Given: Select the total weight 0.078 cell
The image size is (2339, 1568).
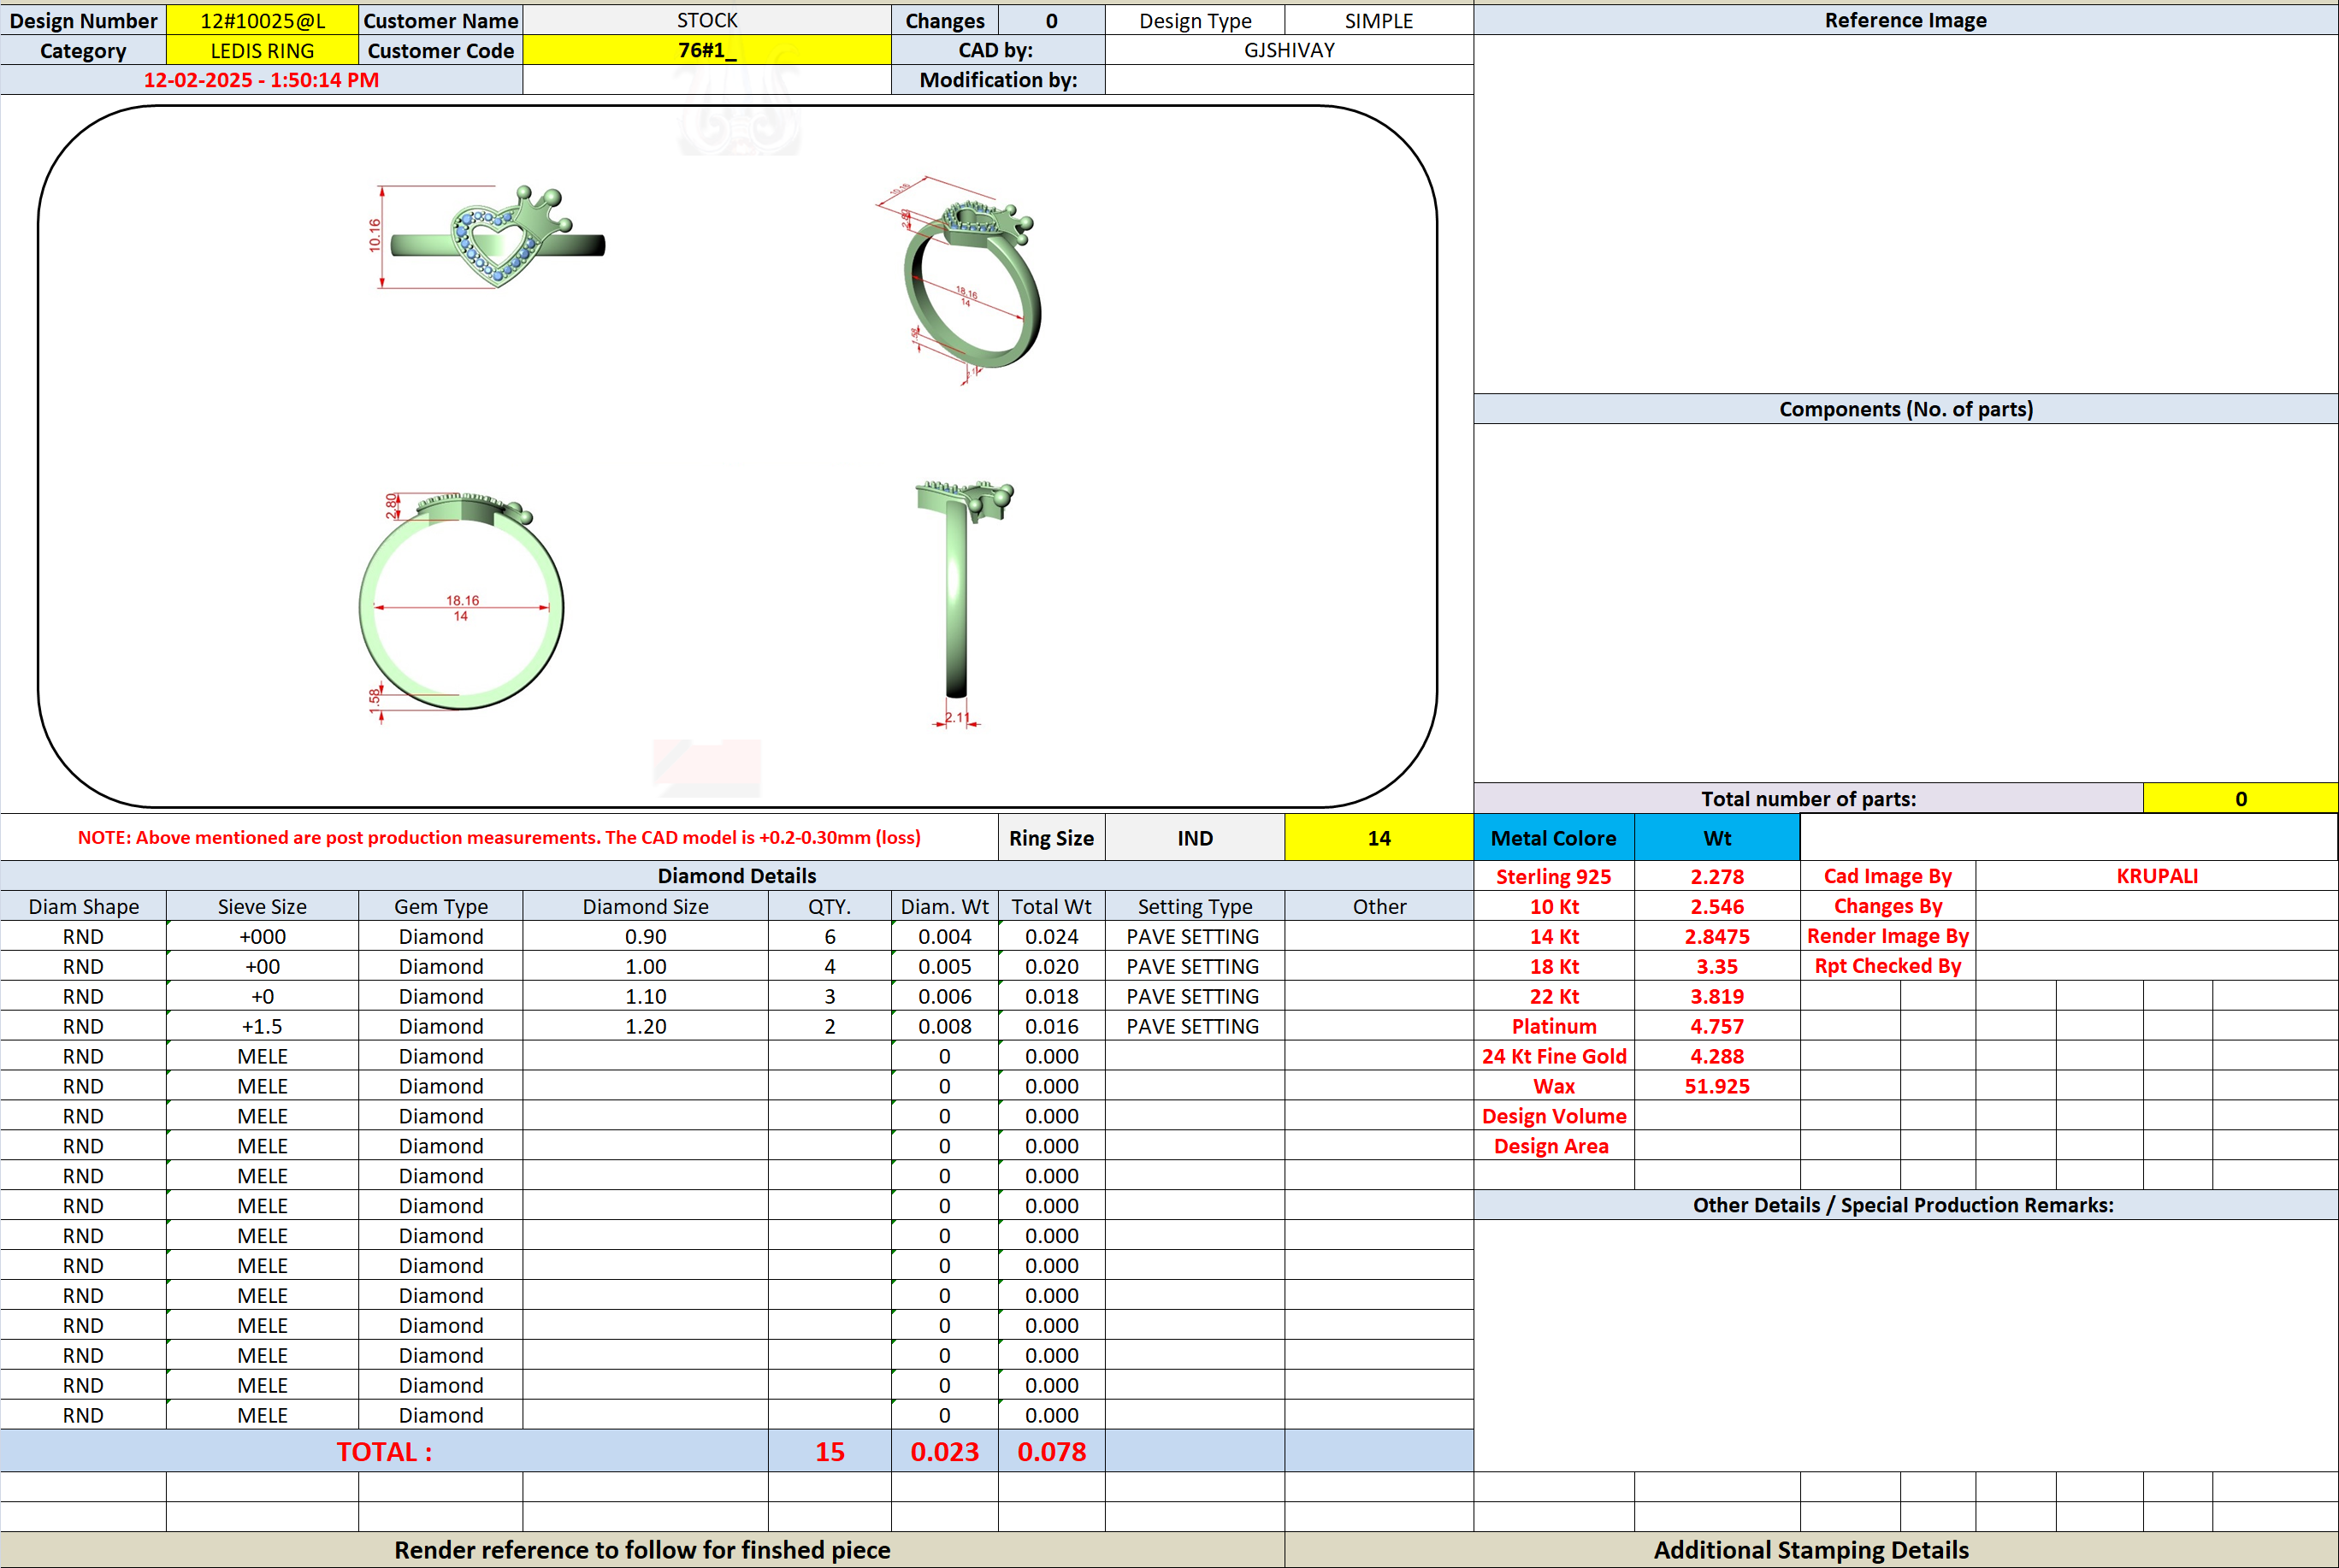Looking at the screenshot, I should coord(1051,1451).
